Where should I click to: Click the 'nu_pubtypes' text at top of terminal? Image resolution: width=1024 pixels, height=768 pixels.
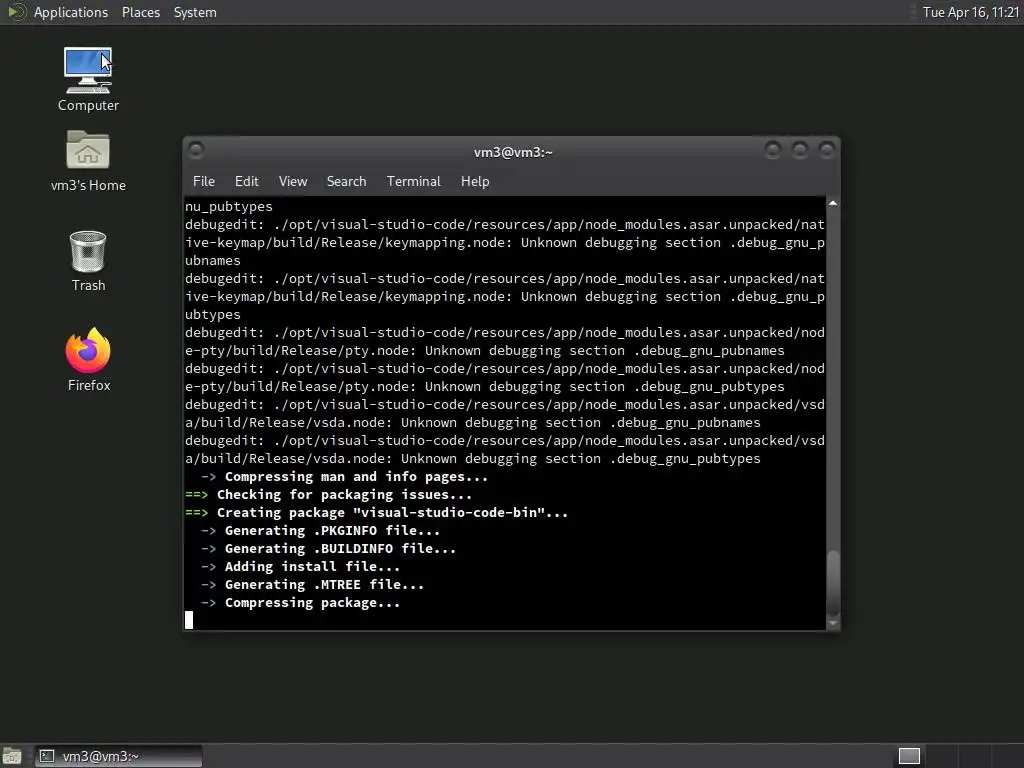[x=229, y=206]
